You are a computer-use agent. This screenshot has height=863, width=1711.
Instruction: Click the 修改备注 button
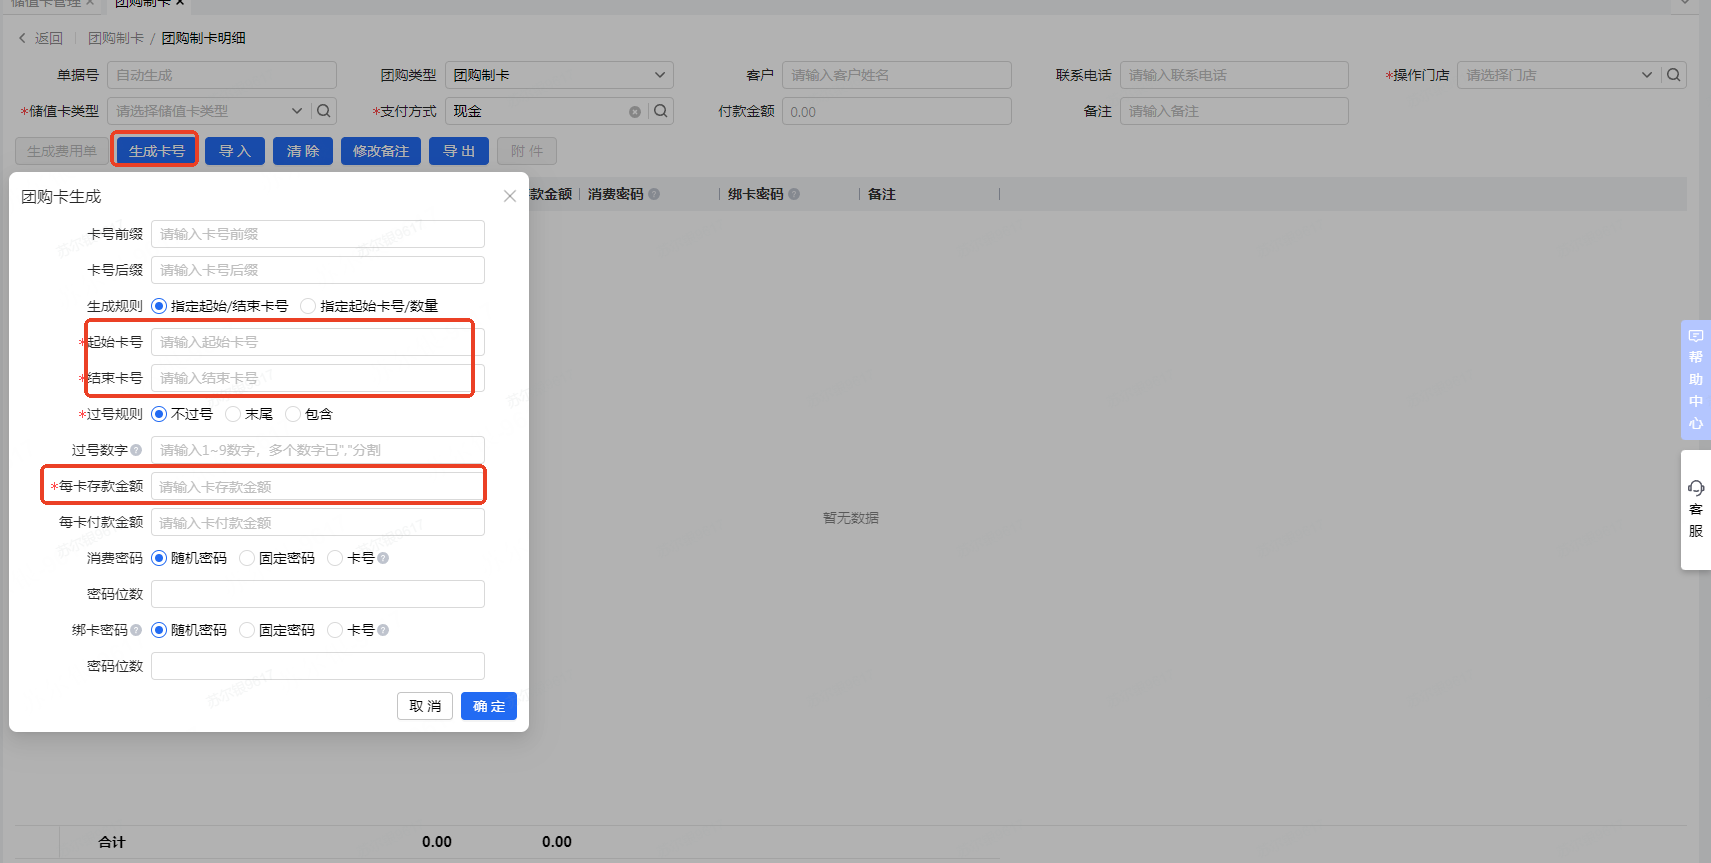click(381, 151)
